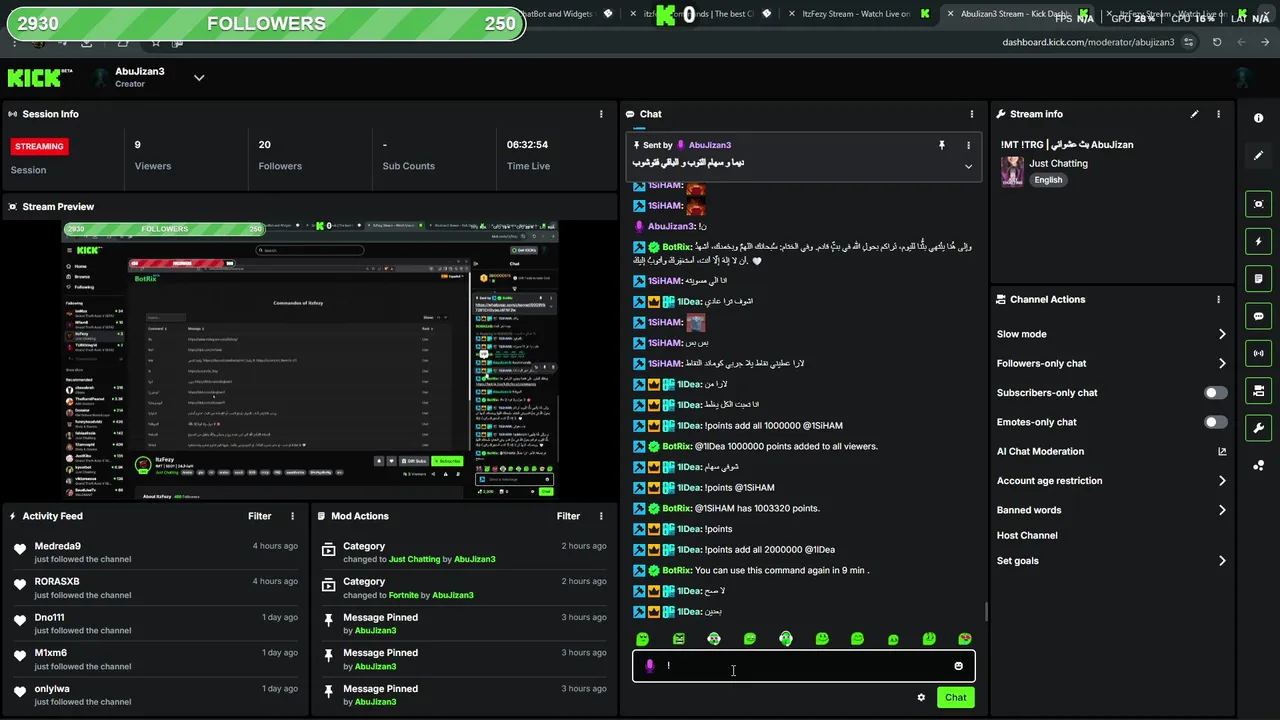Open Medreda9 follower entry
The width and height of the screenshot is (1280, 720).
pos(155,553)
